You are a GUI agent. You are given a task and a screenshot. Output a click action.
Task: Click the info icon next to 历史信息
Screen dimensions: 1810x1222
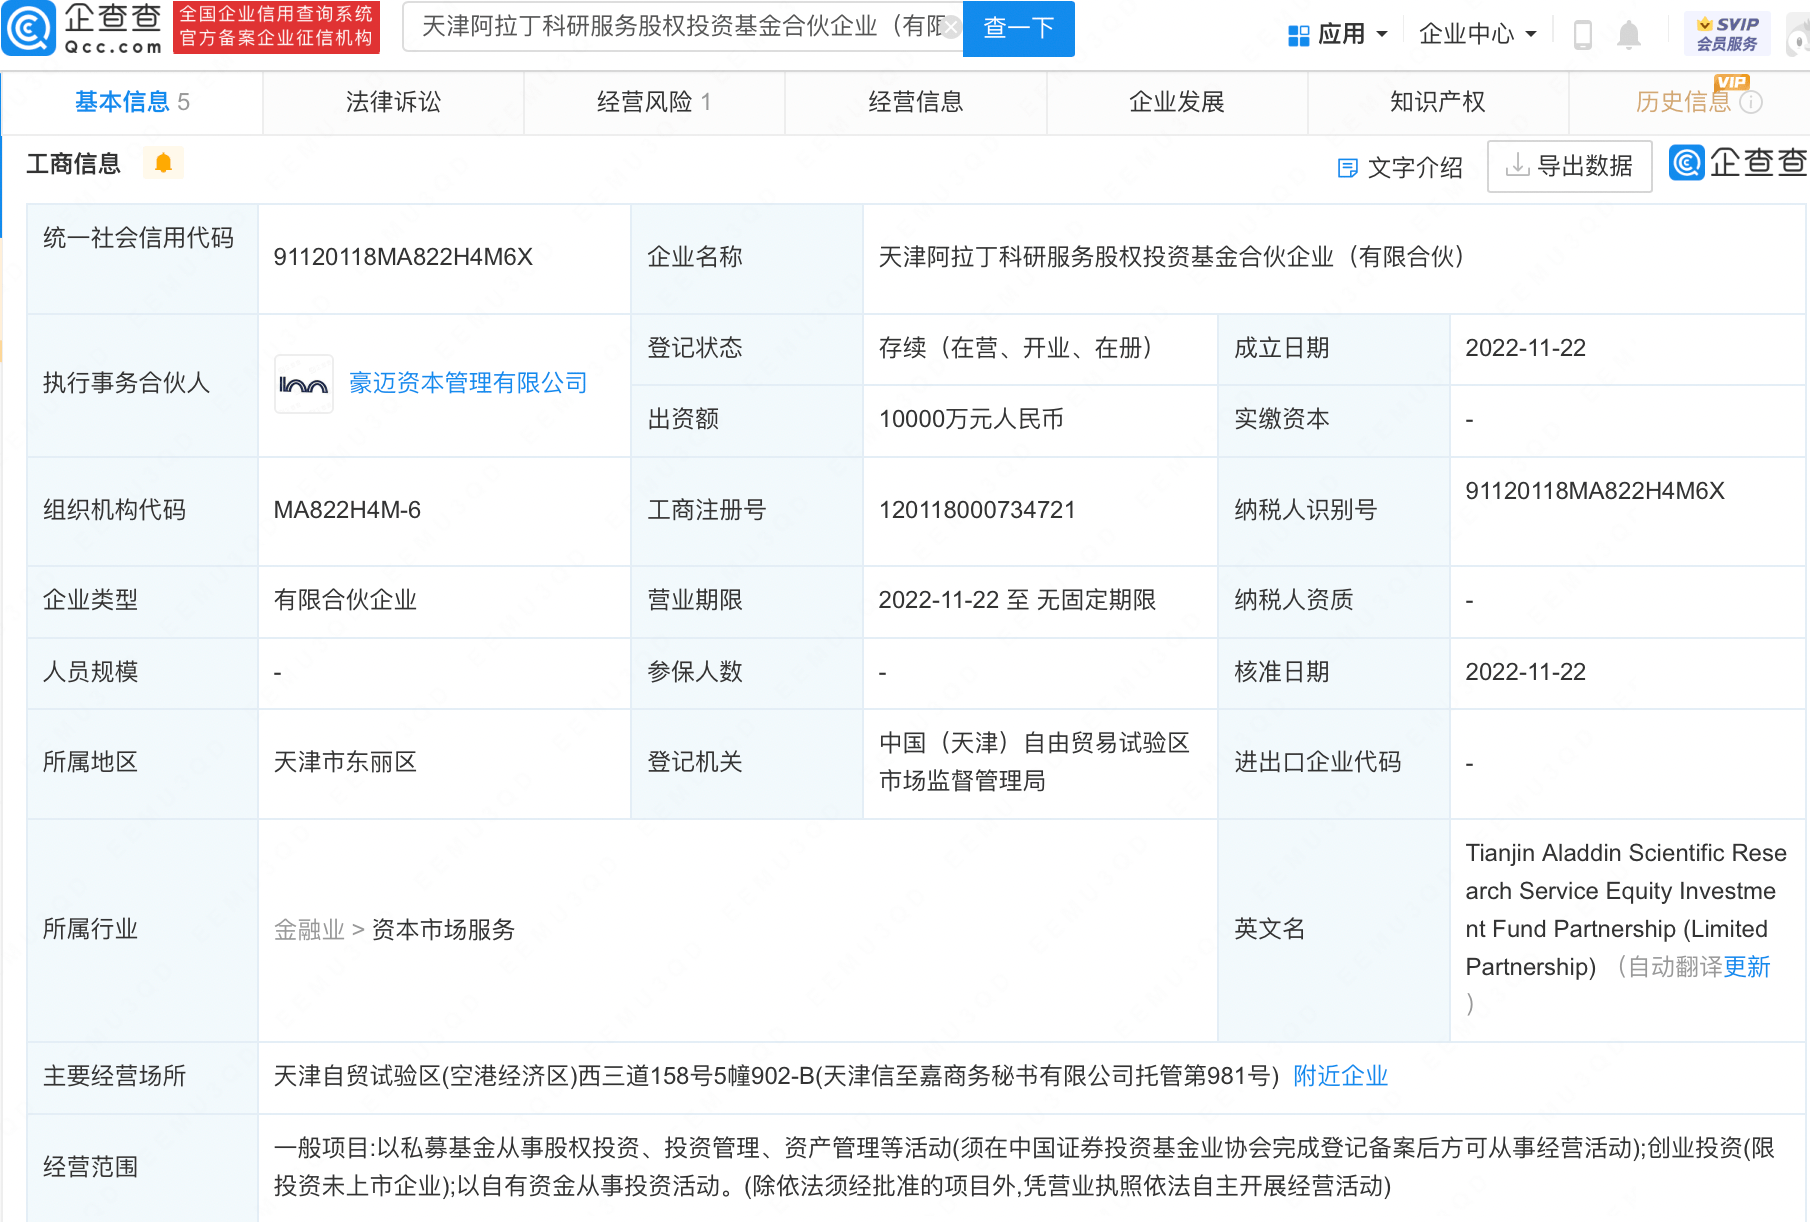pyautogui.click(x=1751, y=102)
